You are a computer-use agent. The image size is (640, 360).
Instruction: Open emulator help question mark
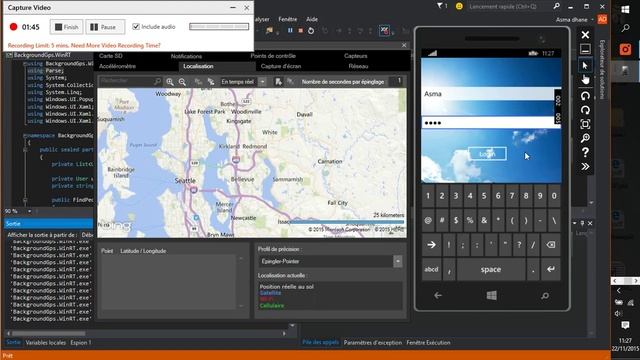pyautogui.click(x=585, y=152)
